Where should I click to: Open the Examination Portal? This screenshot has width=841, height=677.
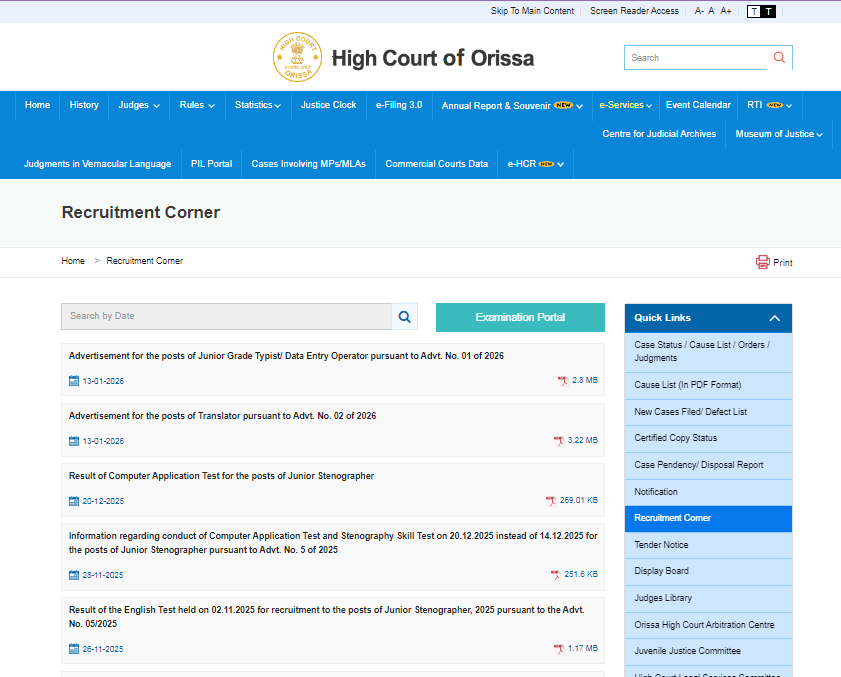point(520,317)
